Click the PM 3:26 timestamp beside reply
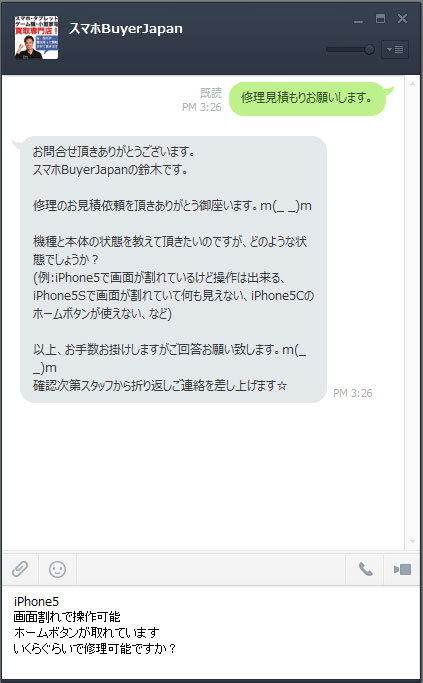This screenshot has width=423, height=683. (353, 393)
